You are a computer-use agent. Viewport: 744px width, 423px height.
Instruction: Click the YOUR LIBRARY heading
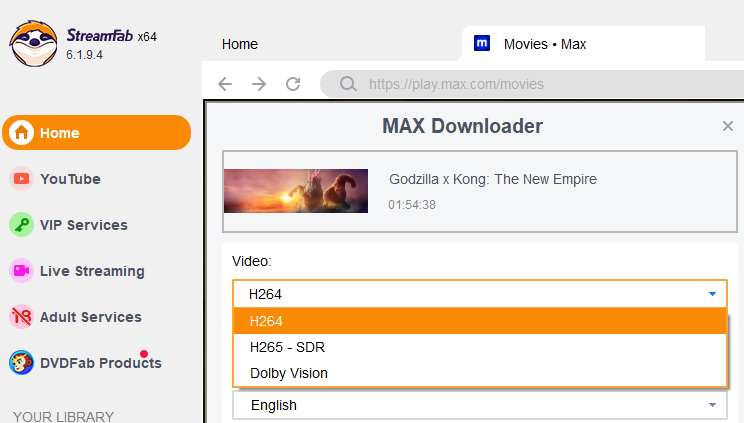(63, 416)
